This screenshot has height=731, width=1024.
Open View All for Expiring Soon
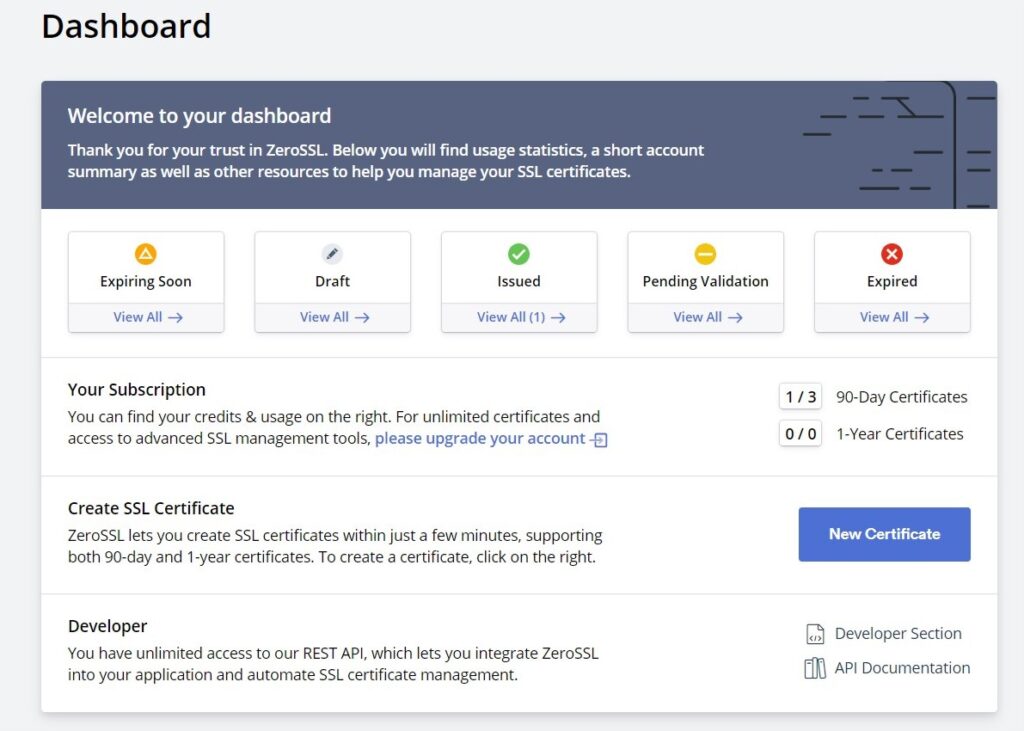click(148, 317)
